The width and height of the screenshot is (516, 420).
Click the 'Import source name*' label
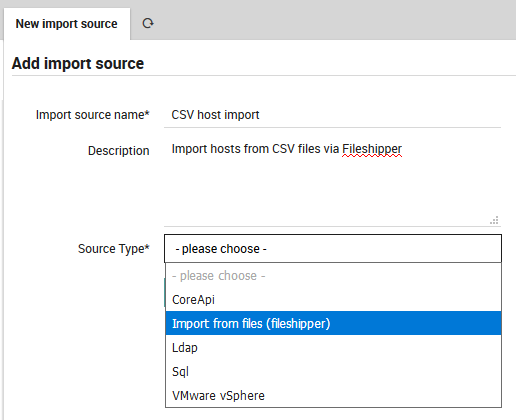(93, 115)
